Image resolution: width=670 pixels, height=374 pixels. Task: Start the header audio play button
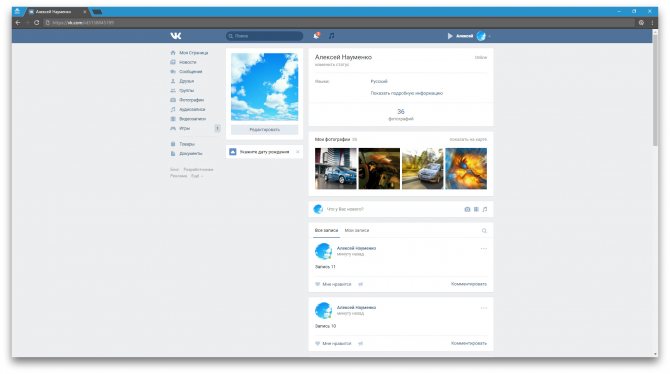tap(450, 36)
